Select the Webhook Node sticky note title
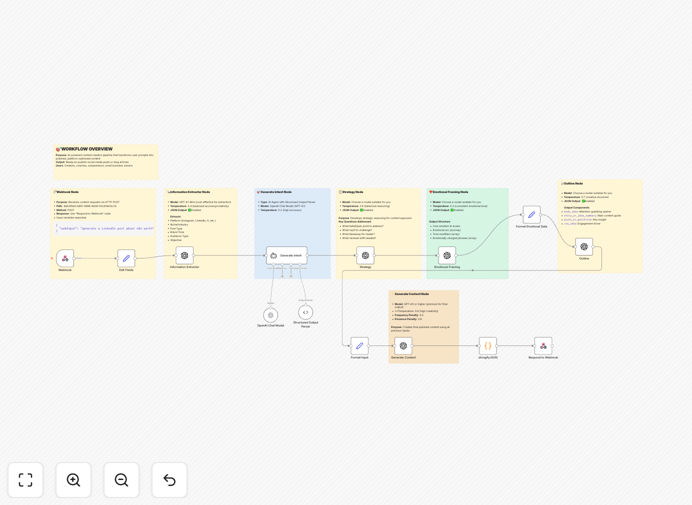Screen dimensions: 692x505 pos(67,192)
